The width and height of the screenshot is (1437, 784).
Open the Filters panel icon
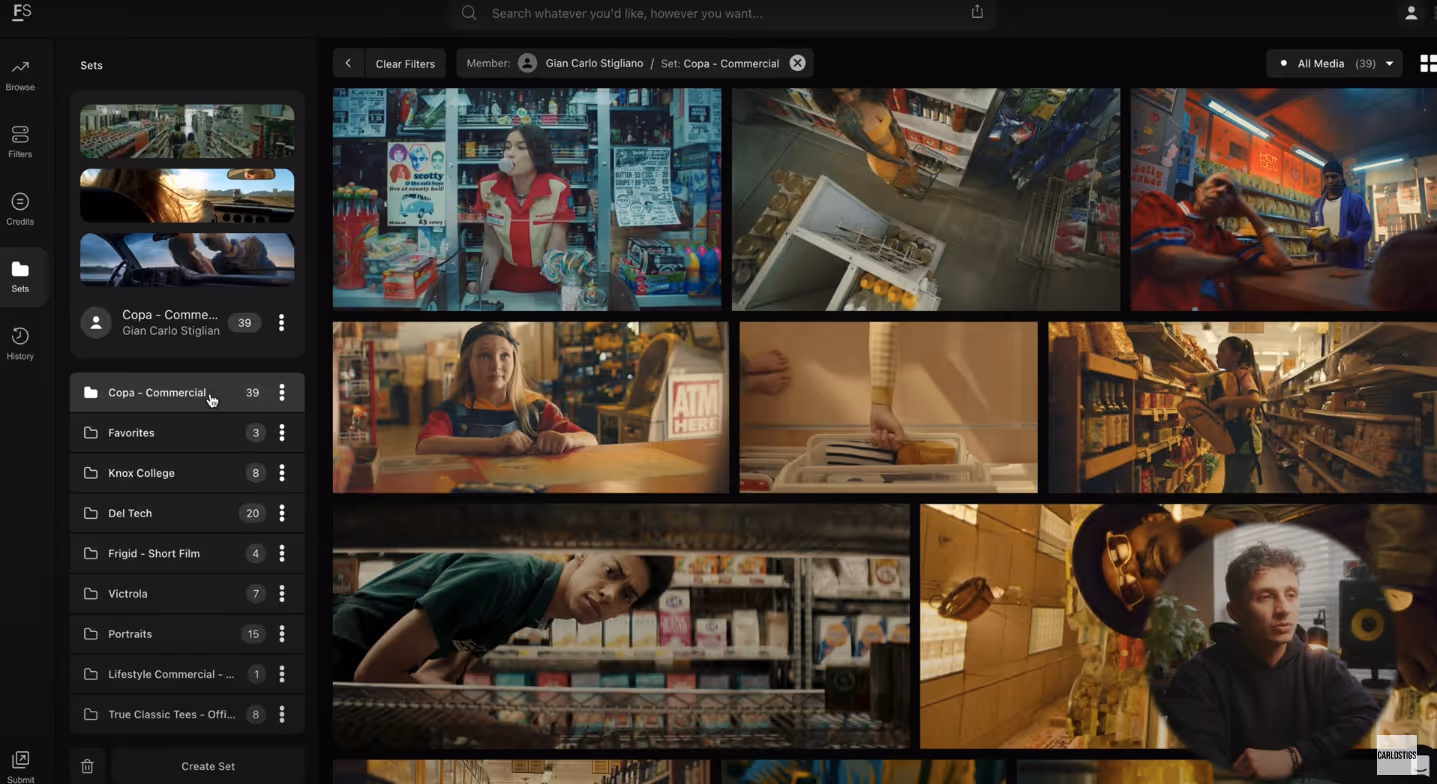tap(20, 141)
